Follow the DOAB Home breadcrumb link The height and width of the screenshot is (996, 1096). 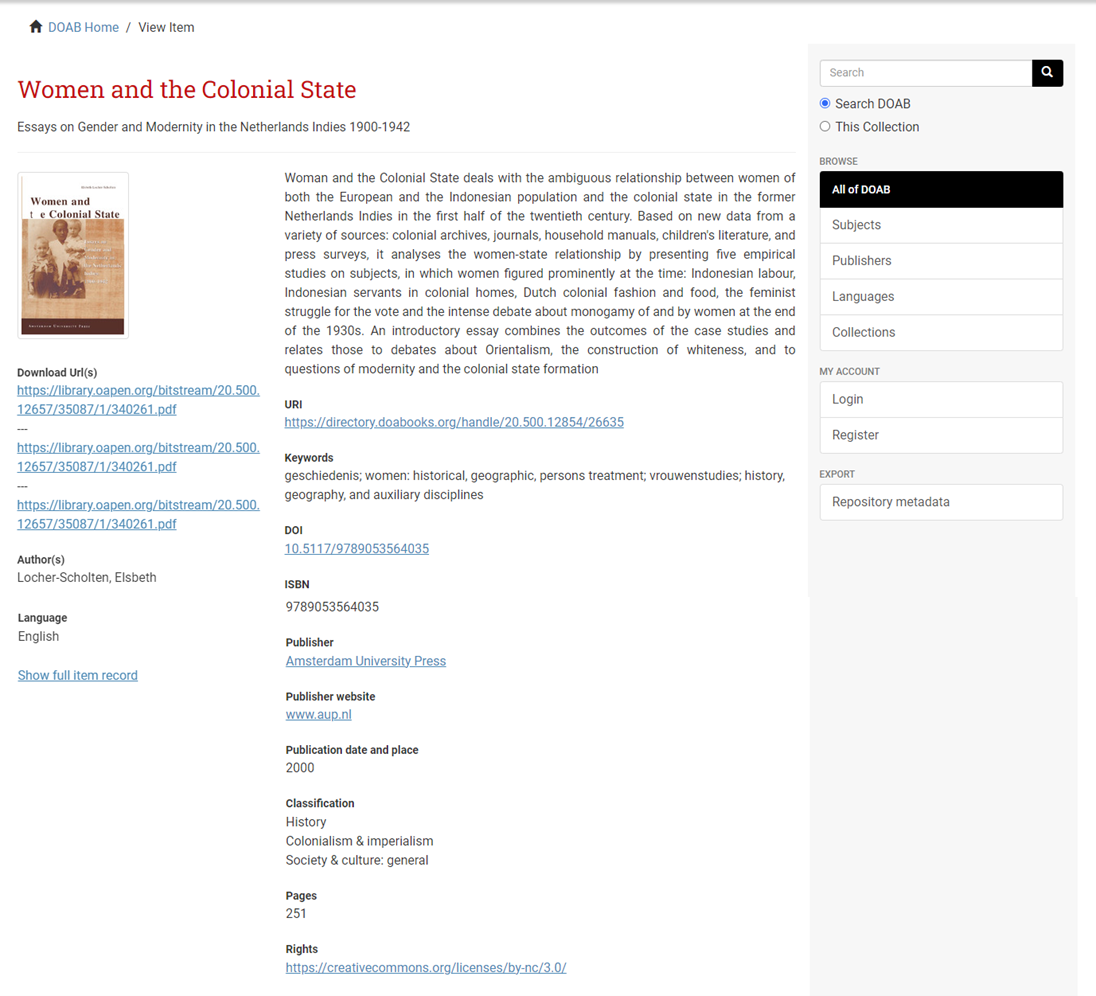(83, 27)
